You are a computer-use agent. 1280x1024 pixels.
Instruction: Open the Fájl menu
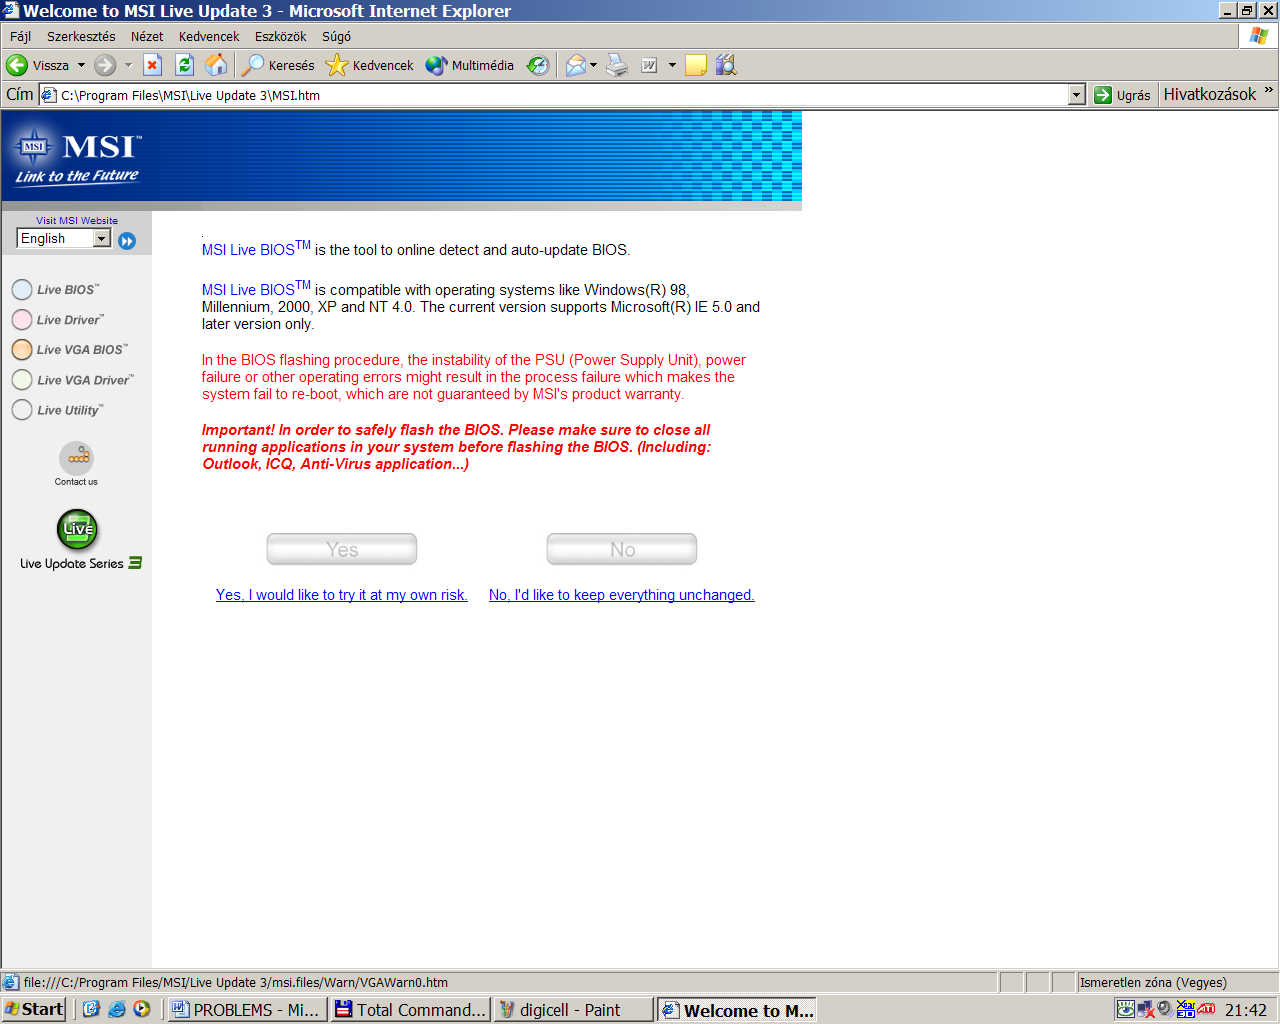click(20, 36)
